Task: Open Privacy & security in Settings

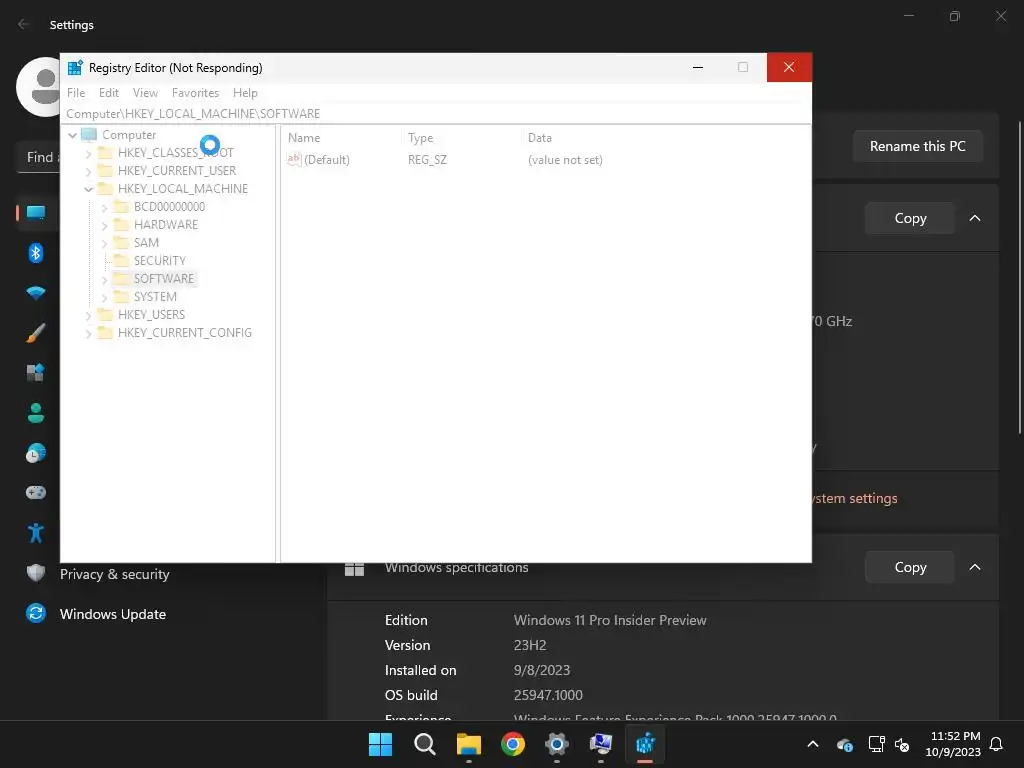Action: click(115, 574)
